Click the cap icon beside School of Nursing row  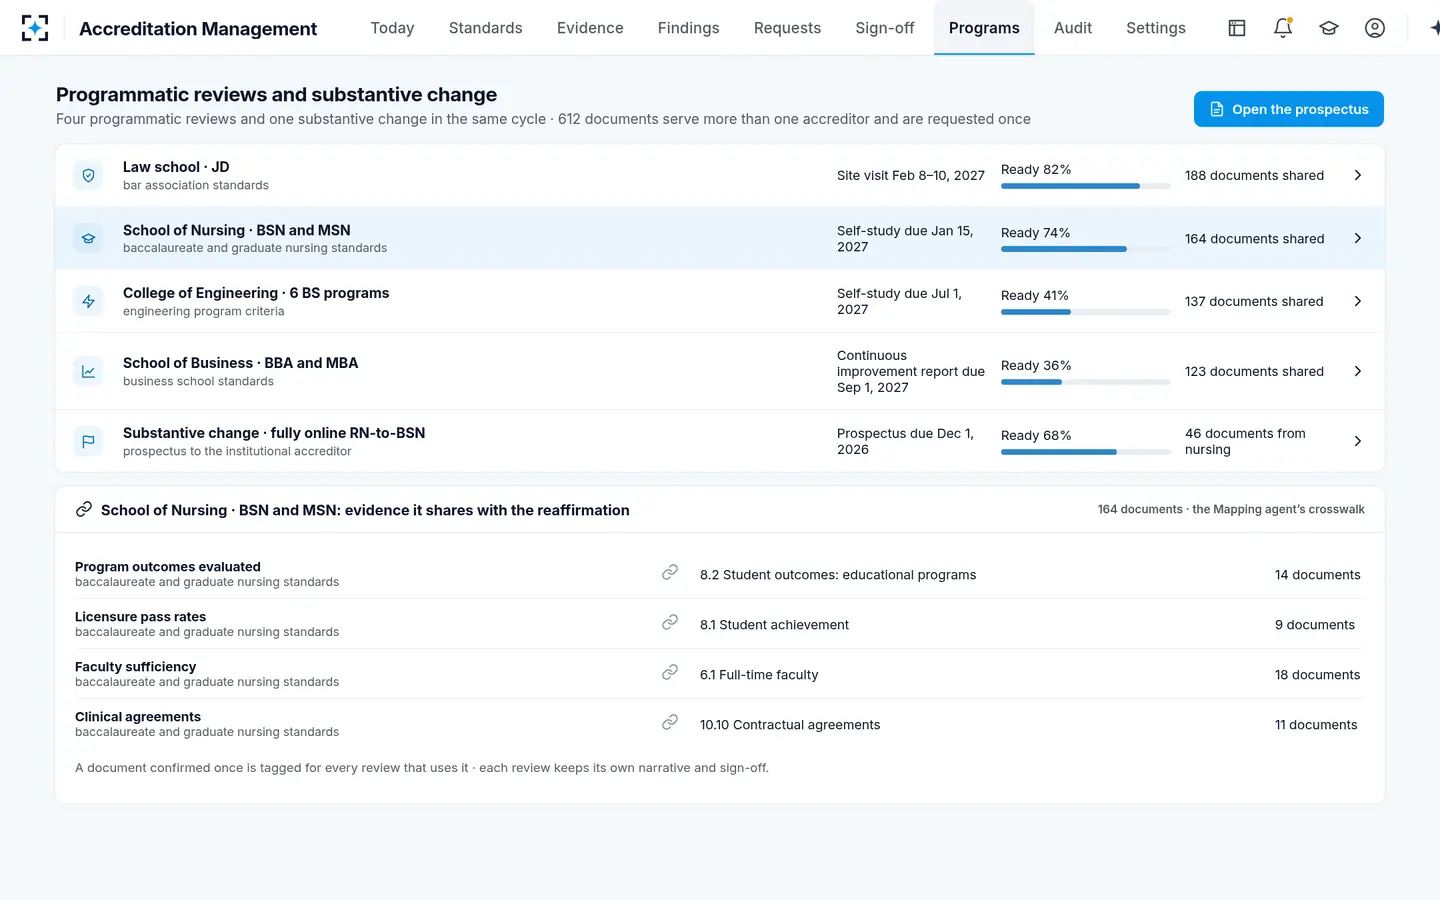[x=89, y=238]
